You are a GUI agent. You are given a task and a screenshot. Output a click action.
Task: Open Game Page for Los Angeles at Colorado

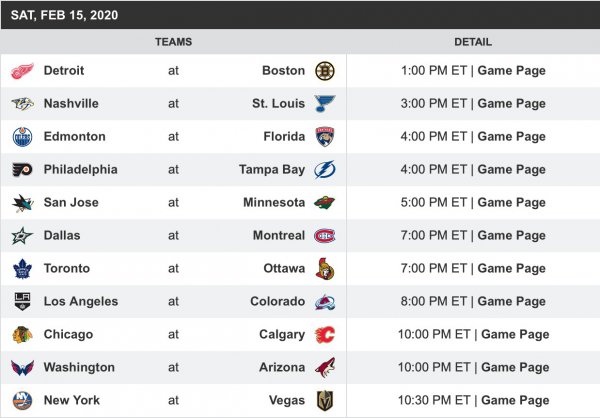(511, 302)
